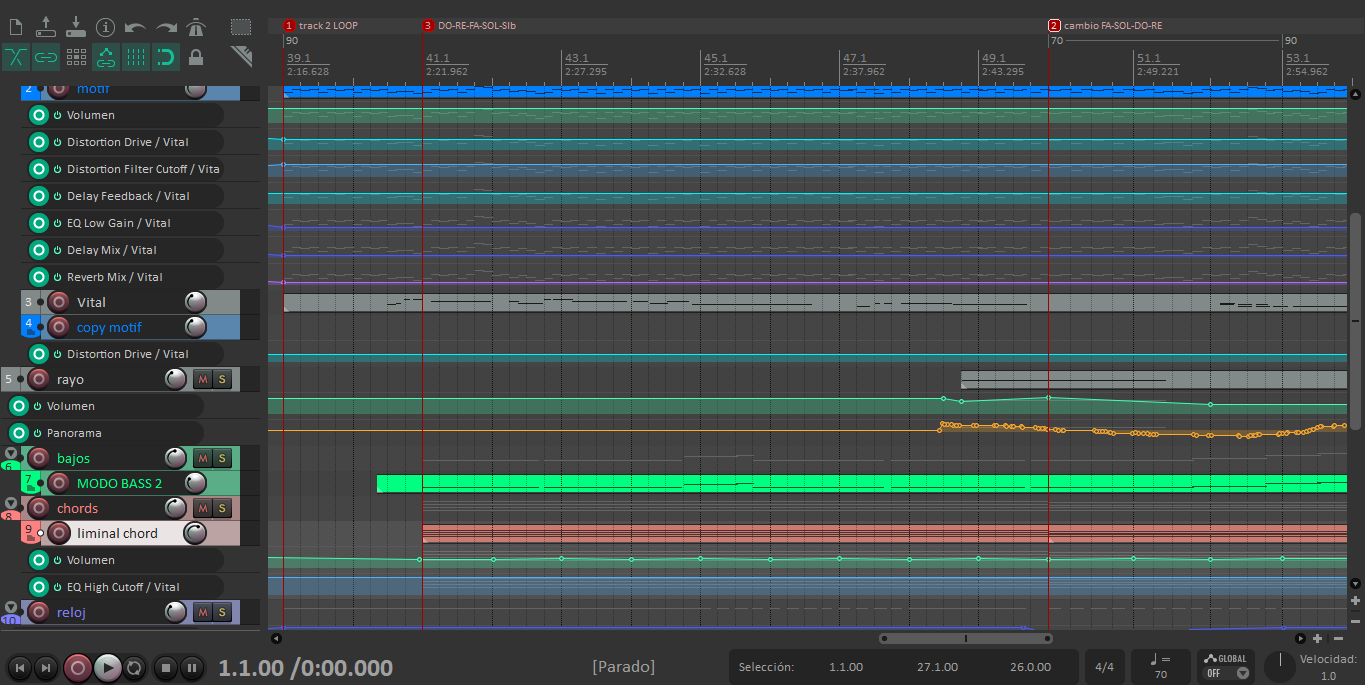Select the marquee selection tool icon
Image resolution: width=1365 pixels, height=685 pixels.
point(241,27)
